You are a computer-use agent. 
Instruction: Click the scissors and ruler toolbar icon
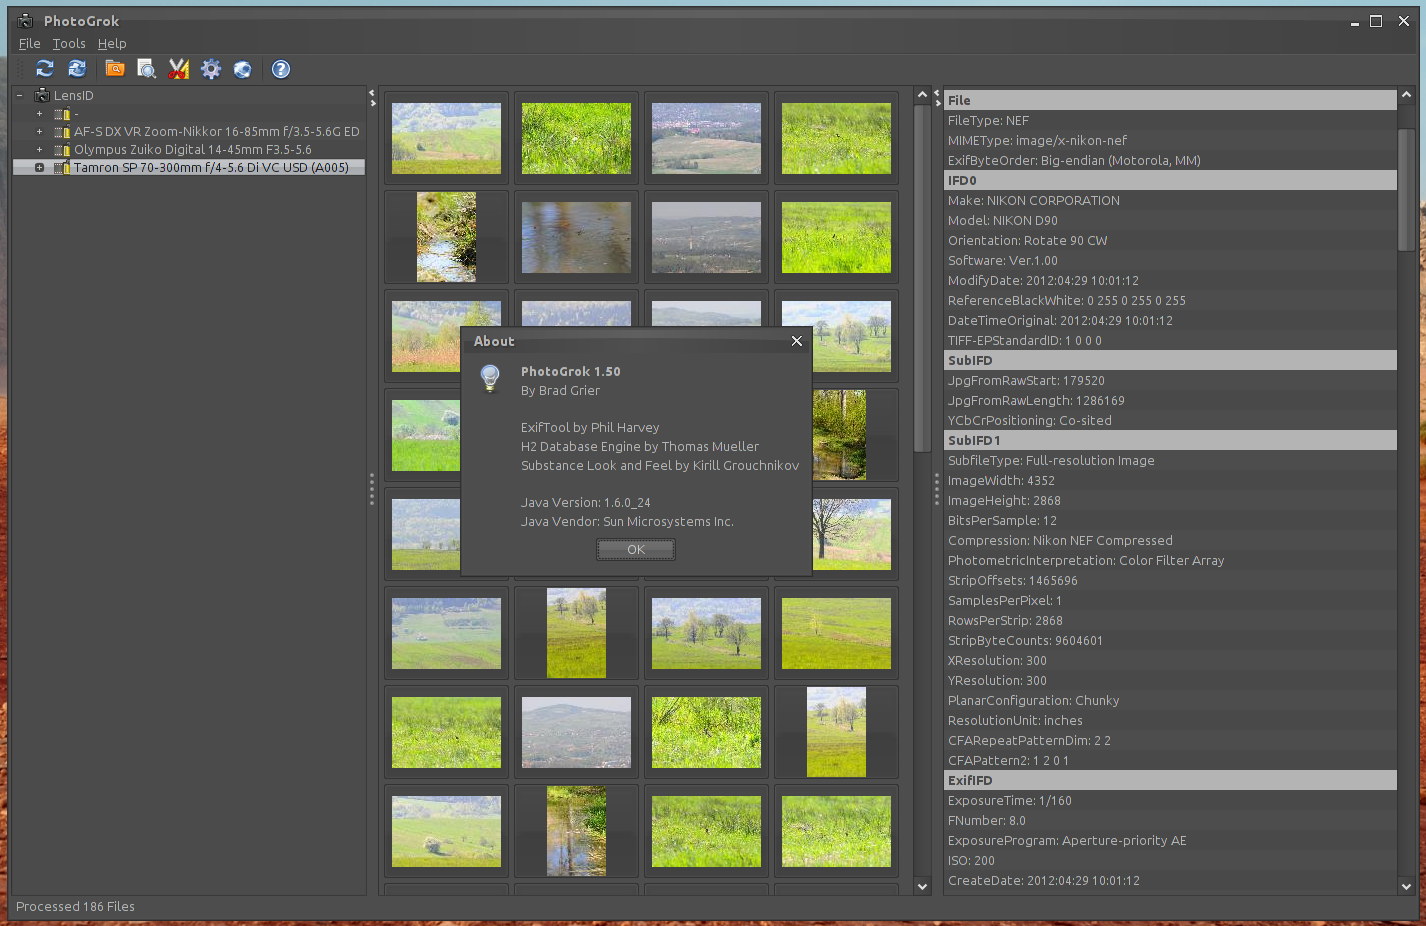coord(179,69)
